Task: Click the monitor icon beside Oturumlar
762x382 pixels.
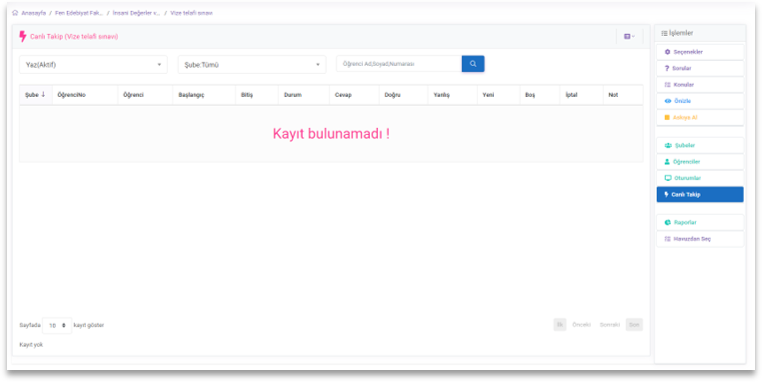Action: (x=668, y=178)
